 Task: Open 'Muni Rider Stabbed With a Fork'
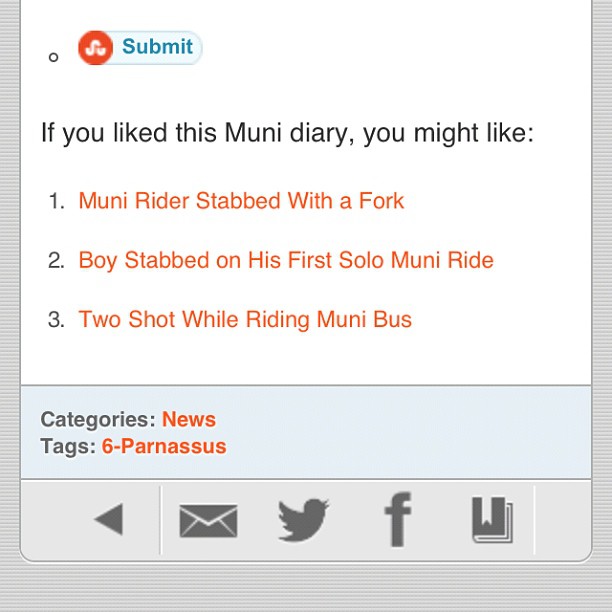(241, 201)
